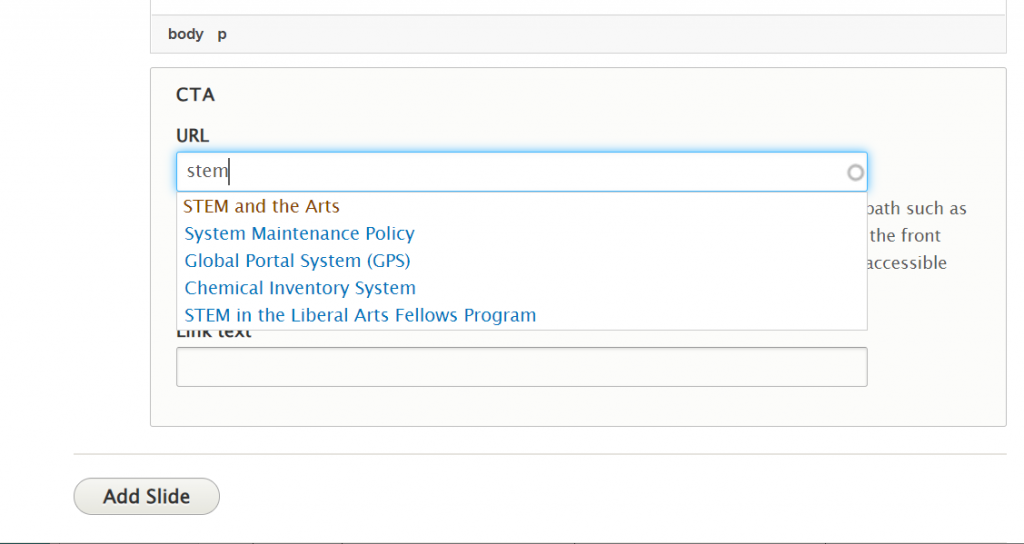Viewport: 1024px width, 544px height.
Task: Pick the 'Global Portal System (GPS)' suggestion
Action: tap(297, 261)
